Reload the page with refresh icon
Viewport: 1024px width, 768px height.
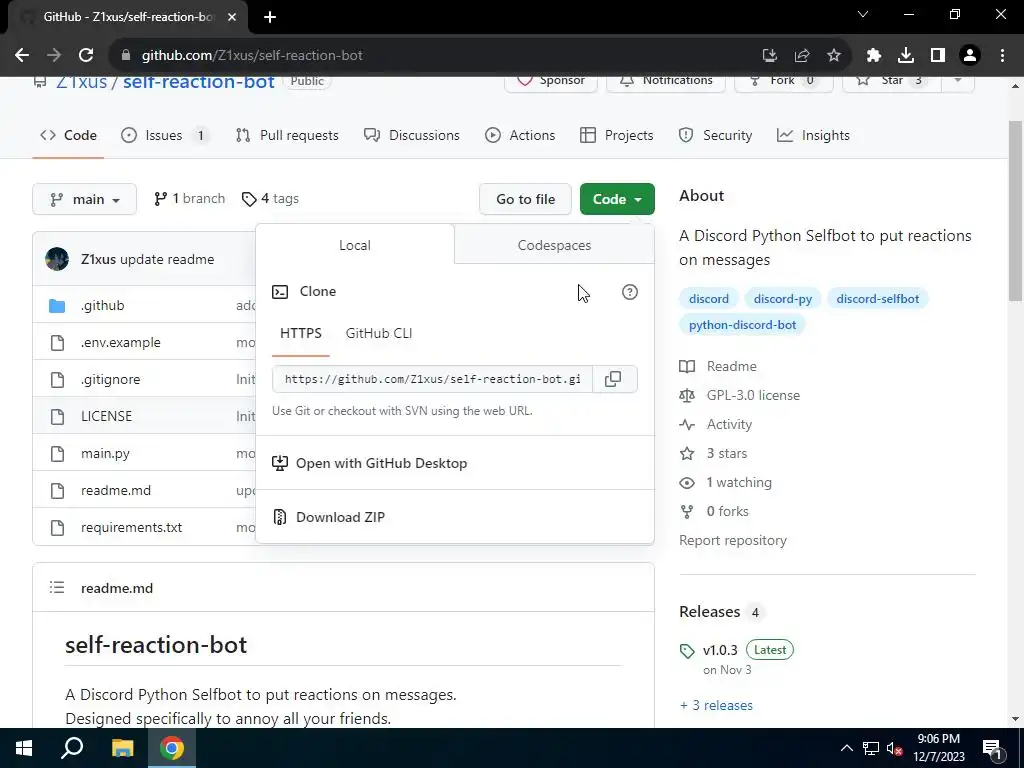[86, 56]
